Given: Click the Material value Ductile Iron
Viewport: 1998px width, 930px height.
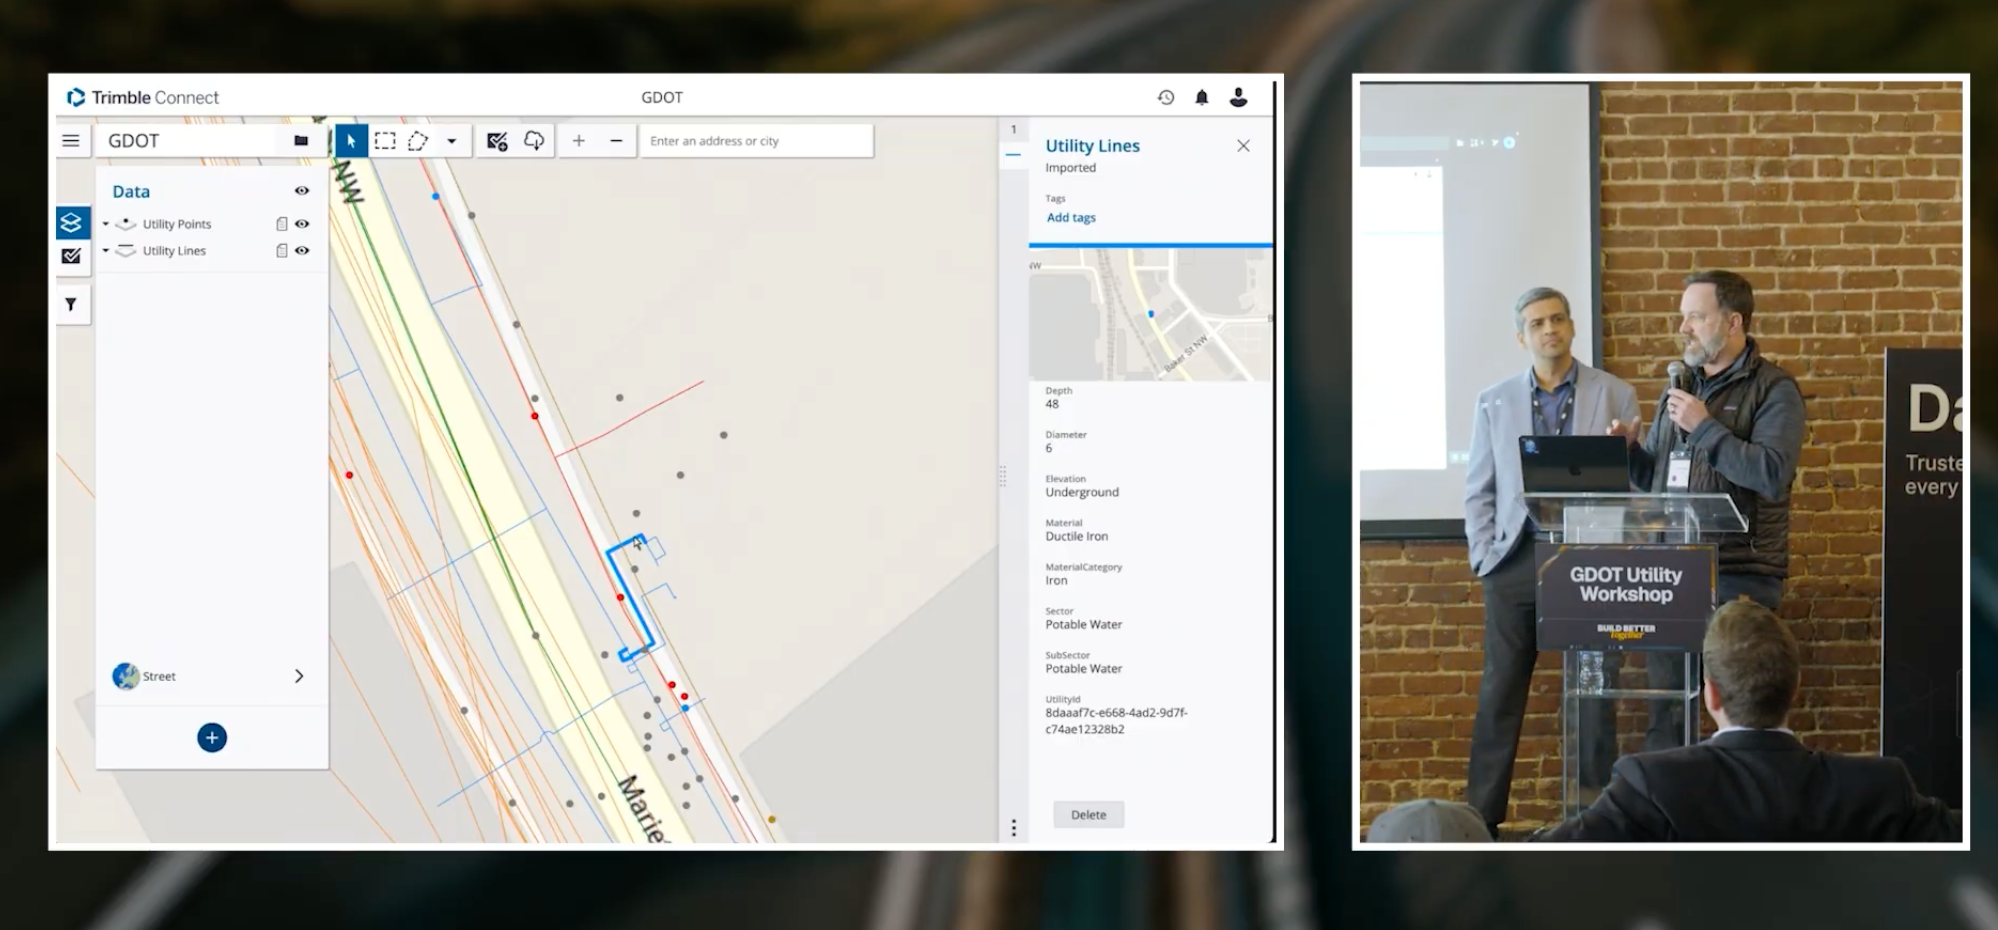Looking at the screenshot, I should (1077, 536).
